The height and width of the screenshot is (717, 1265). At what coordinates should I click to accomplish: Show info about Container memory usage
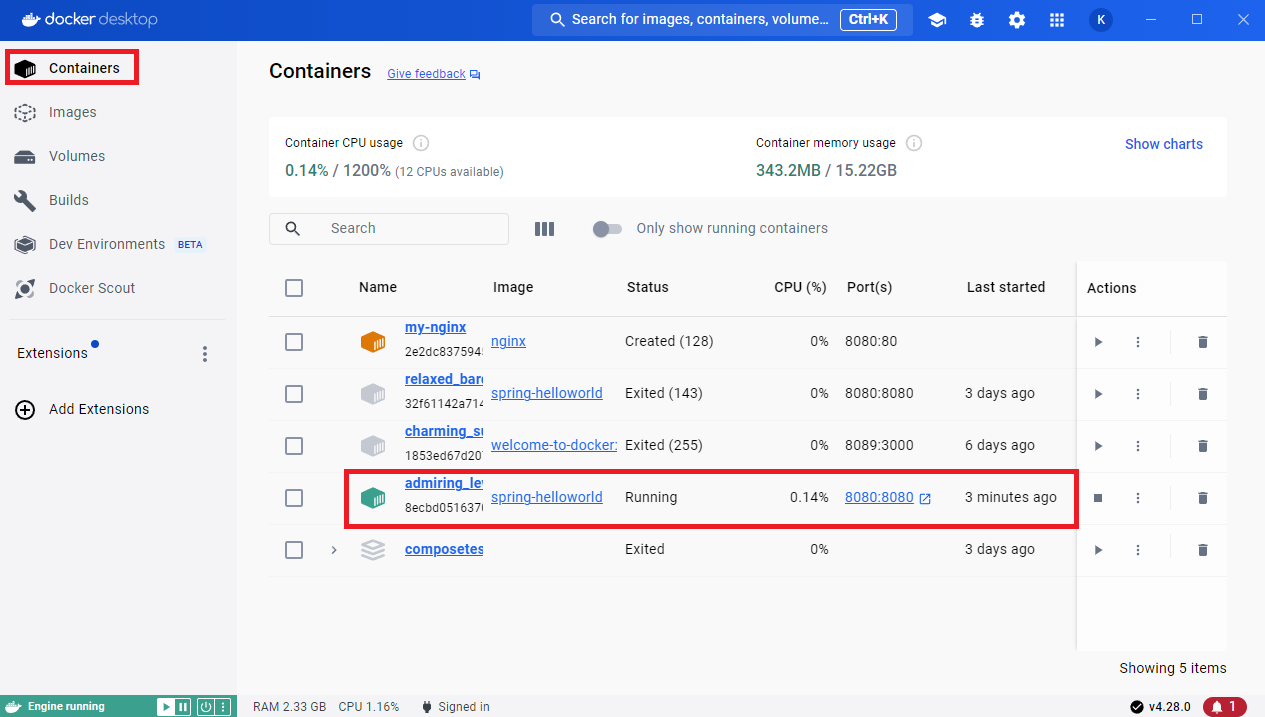click(913, 143)
